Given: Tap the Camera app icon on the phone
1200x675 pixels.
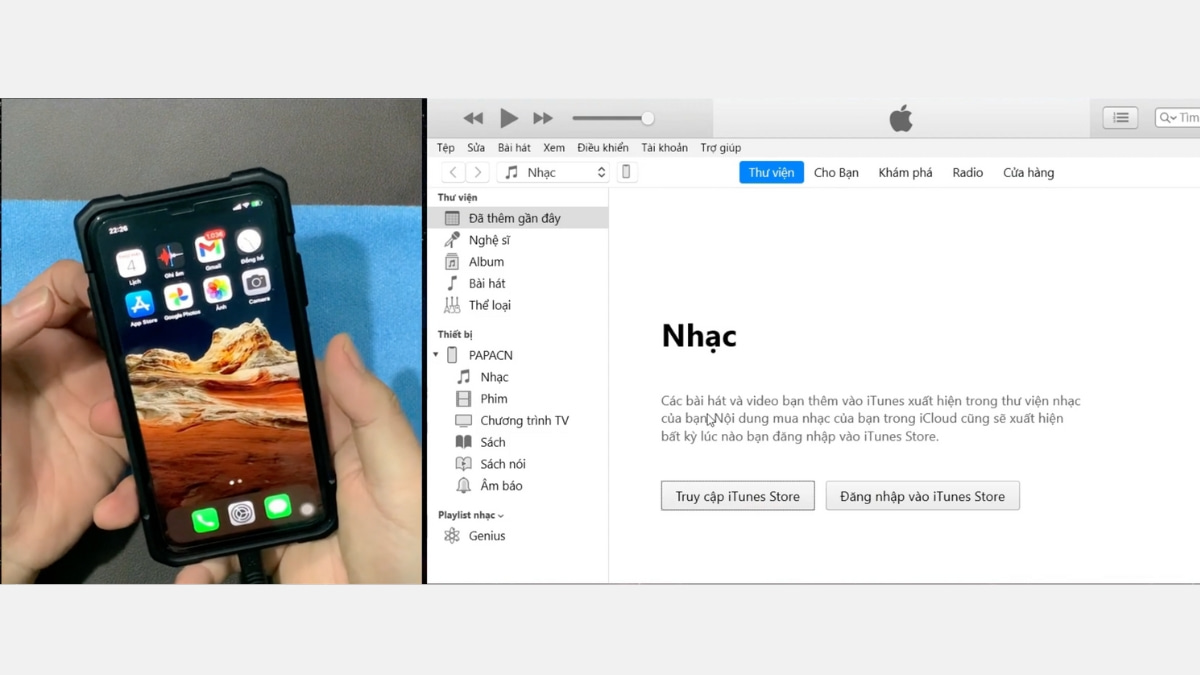Looking at the screenshot, I should coord(256,283).
